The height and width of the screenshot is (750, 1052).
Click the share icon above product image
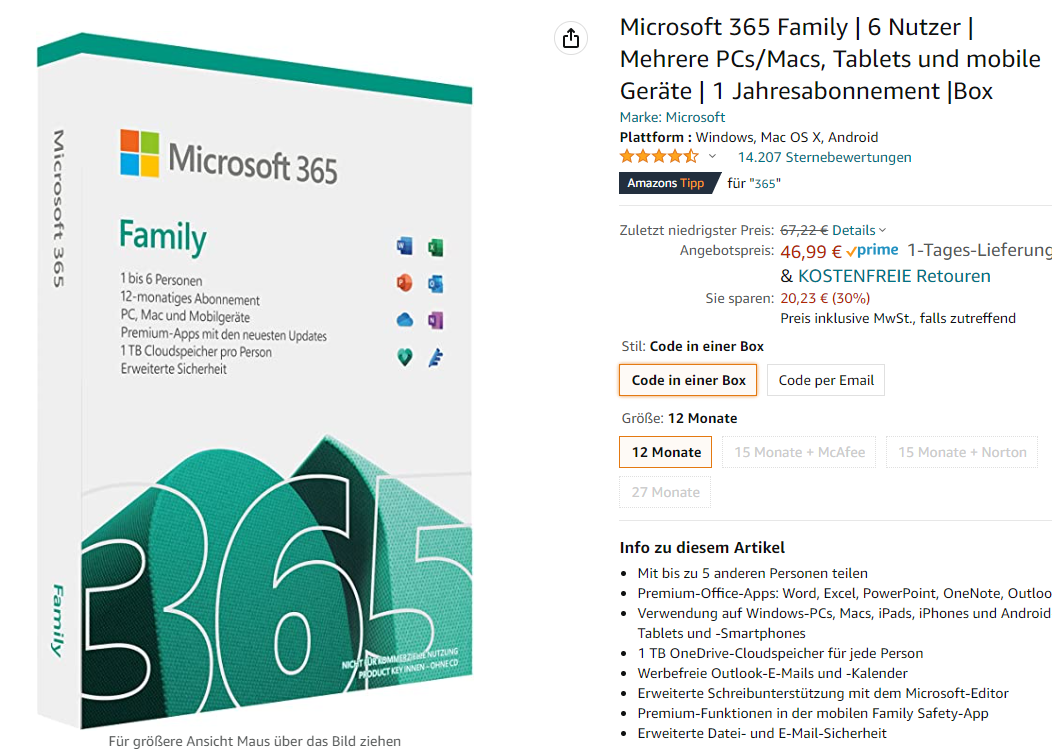click(570, 38)
